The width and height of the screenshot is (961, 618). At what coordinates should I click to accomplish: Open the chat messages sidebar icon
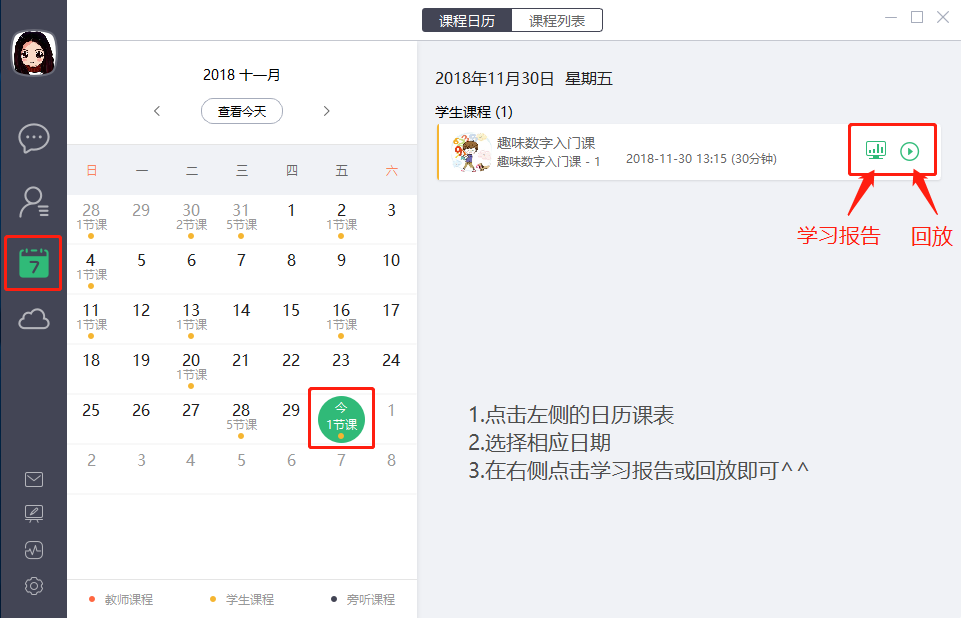34,138
